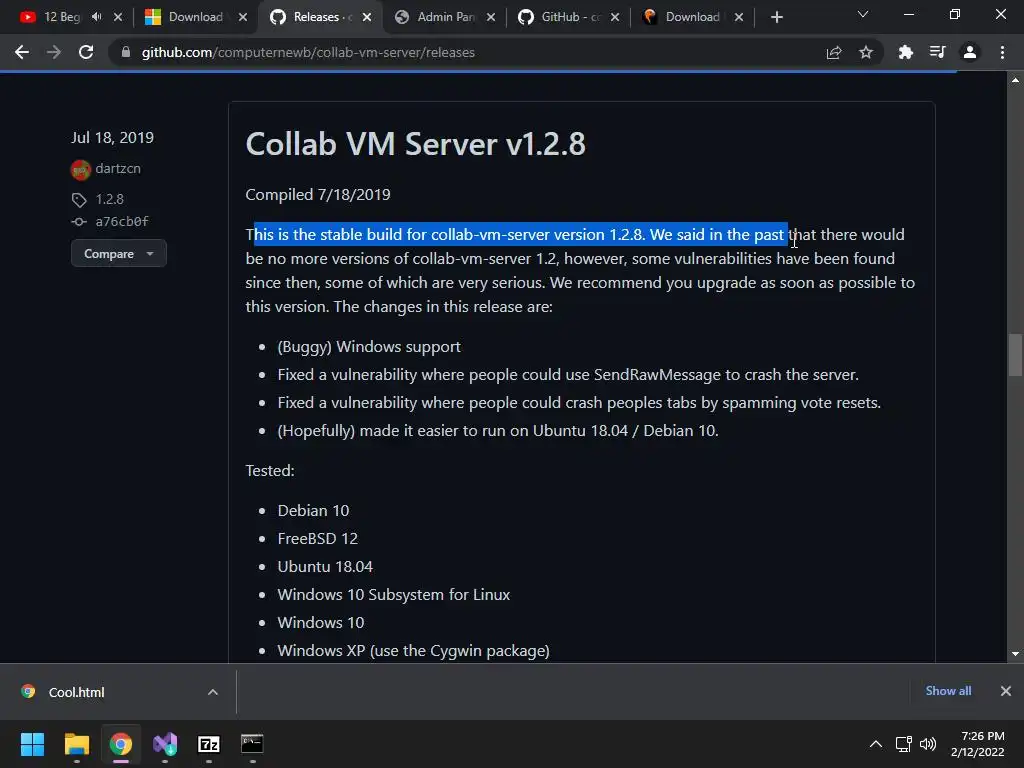The image size is (1024, 768).
Task: Open commit a76cb0f link
Action: [x=122, y=222]
